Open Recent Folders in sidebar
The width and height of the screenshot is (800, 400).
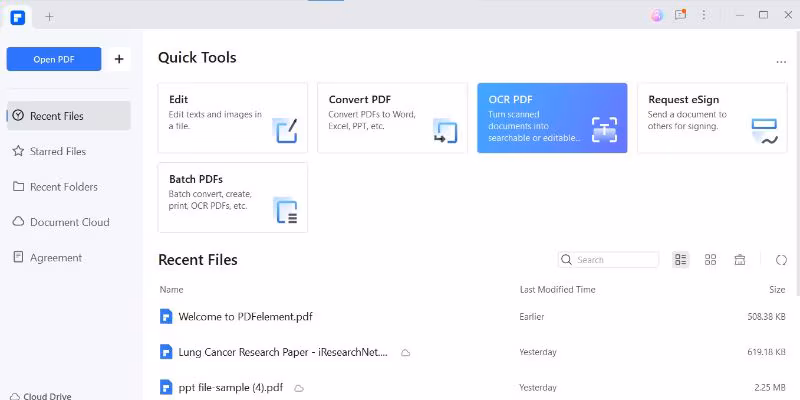tap(68, 187)
